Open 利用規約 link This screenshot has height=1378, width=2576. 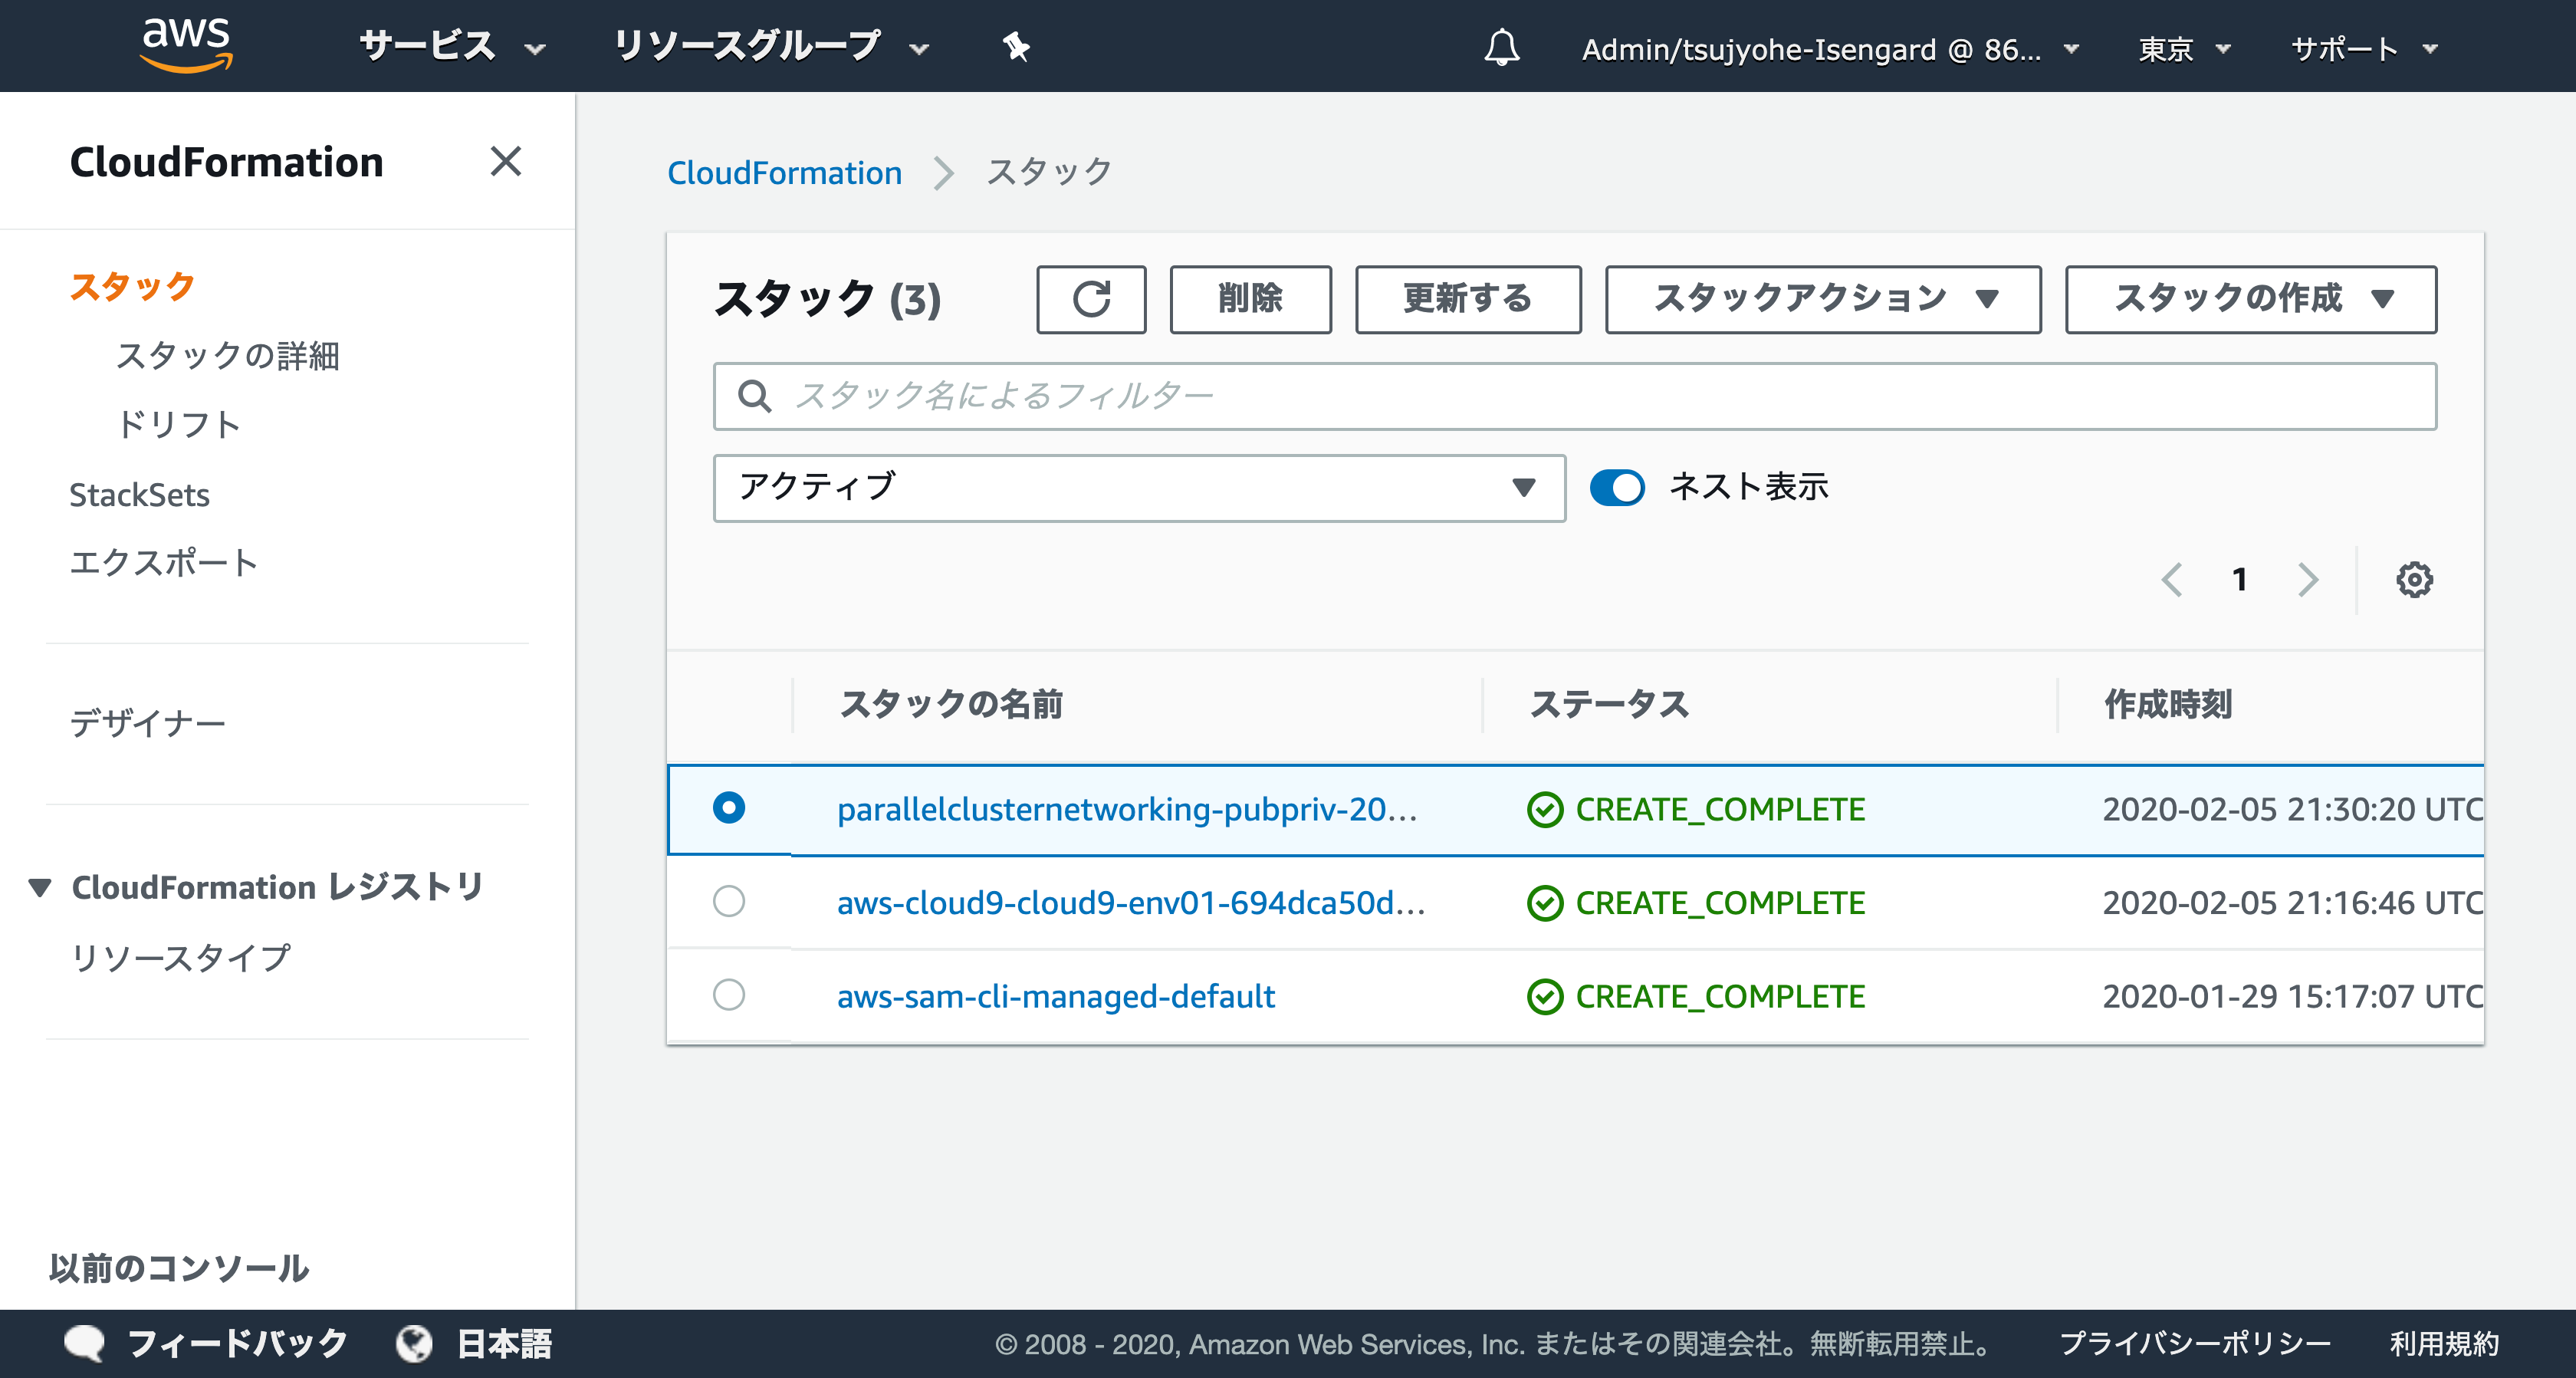pos(2444,1343)
